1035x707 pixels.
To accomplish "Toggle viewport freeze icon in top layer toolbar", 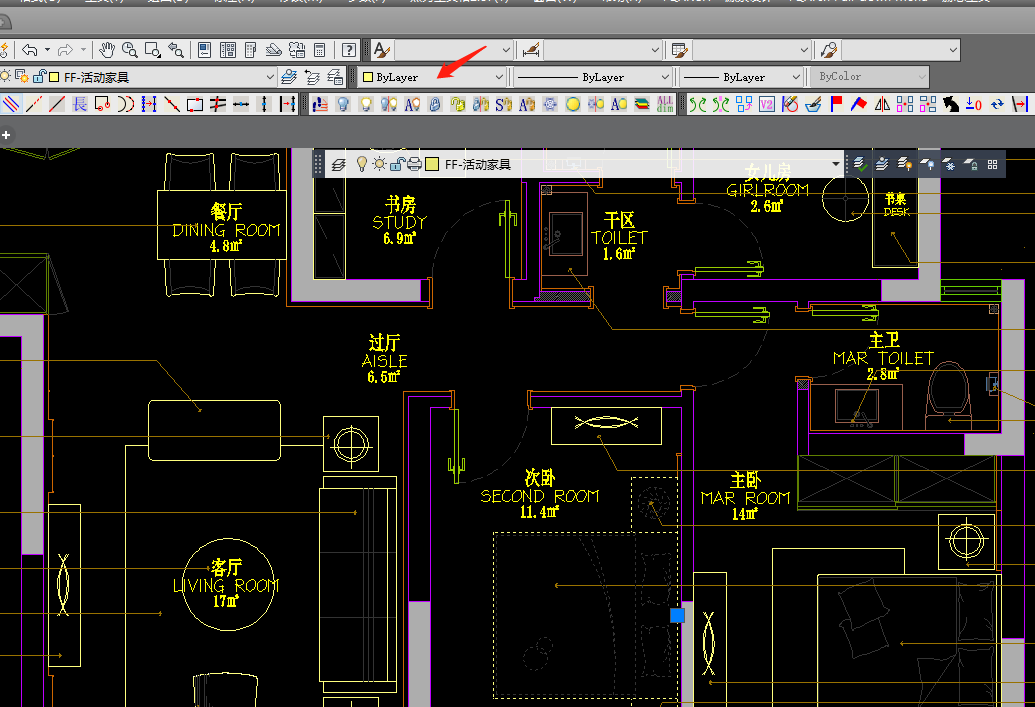I will tap(22, 77).
